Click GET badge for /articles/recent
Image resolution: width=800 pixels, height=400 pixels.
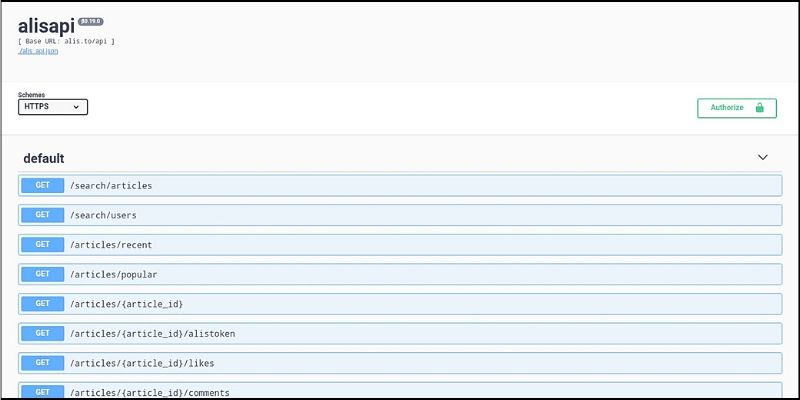(x=42, y=244)
